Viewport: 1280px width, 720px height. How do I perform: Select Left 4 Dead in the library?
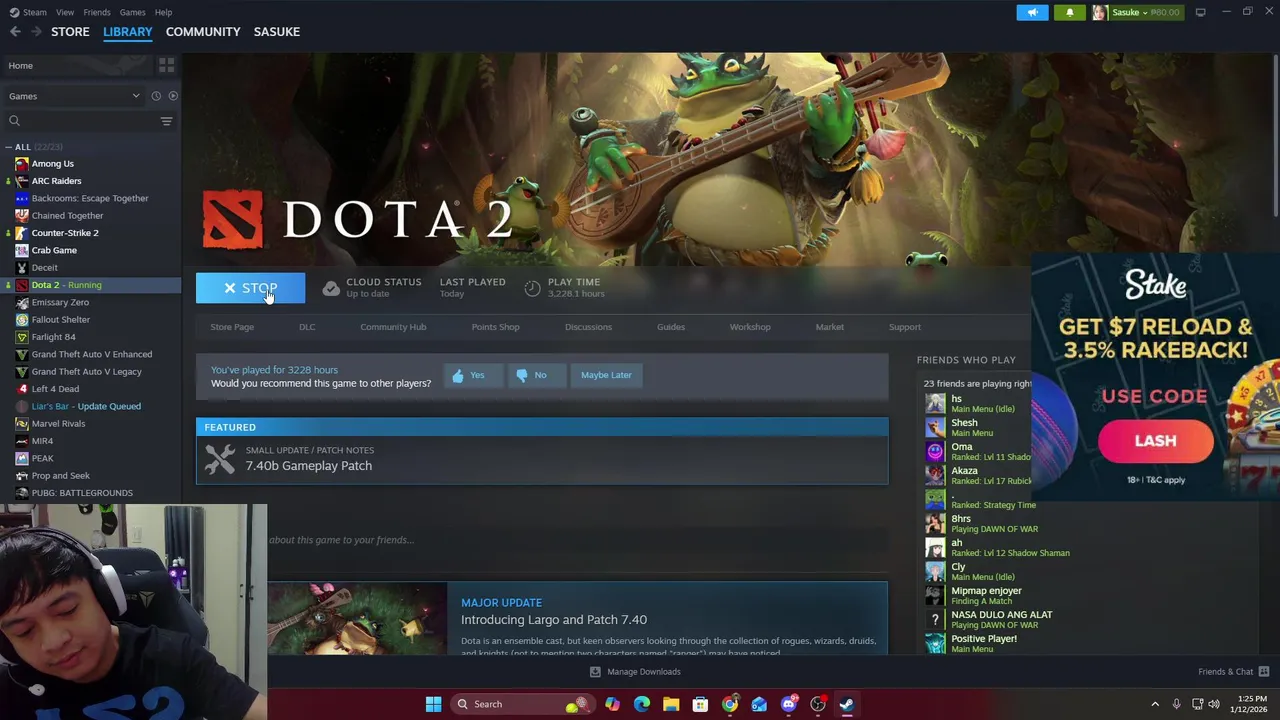coord(55,389)
